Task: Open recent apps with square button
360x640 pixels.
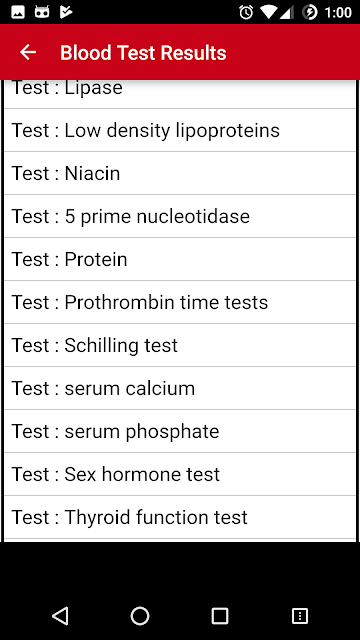Action: (220, 616)
